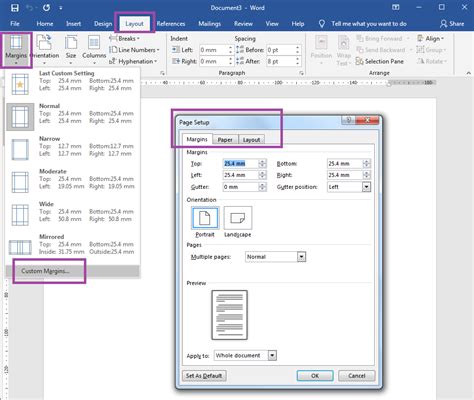
Task: Click the Indent Left value field
Action: tap(213, 50)
